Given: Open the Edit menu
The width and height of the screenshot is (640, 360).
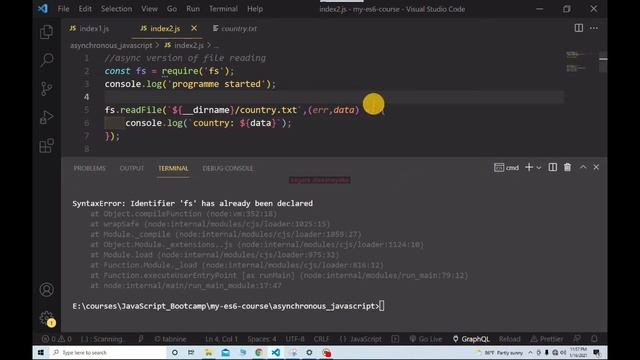Looking at the screenshot, I should pos(85,9).
